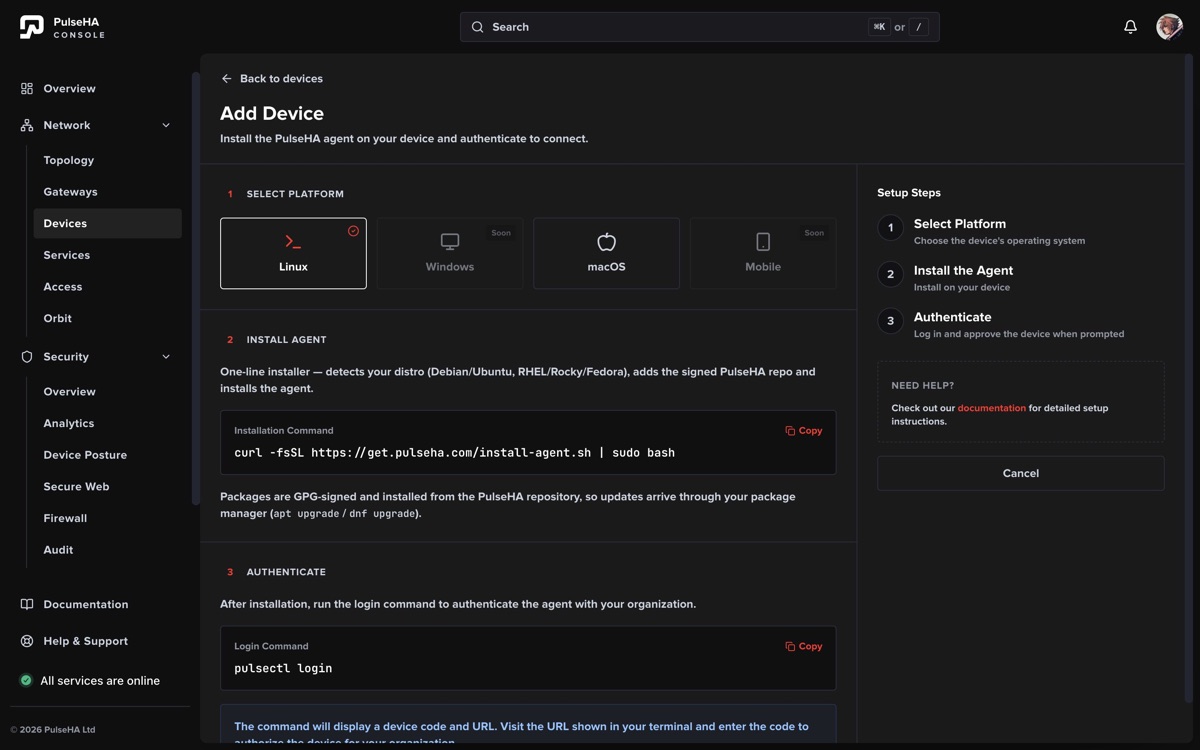Click the Documentation book icon
This screenshot has height=750, width=1200.
tap(27, 605)
